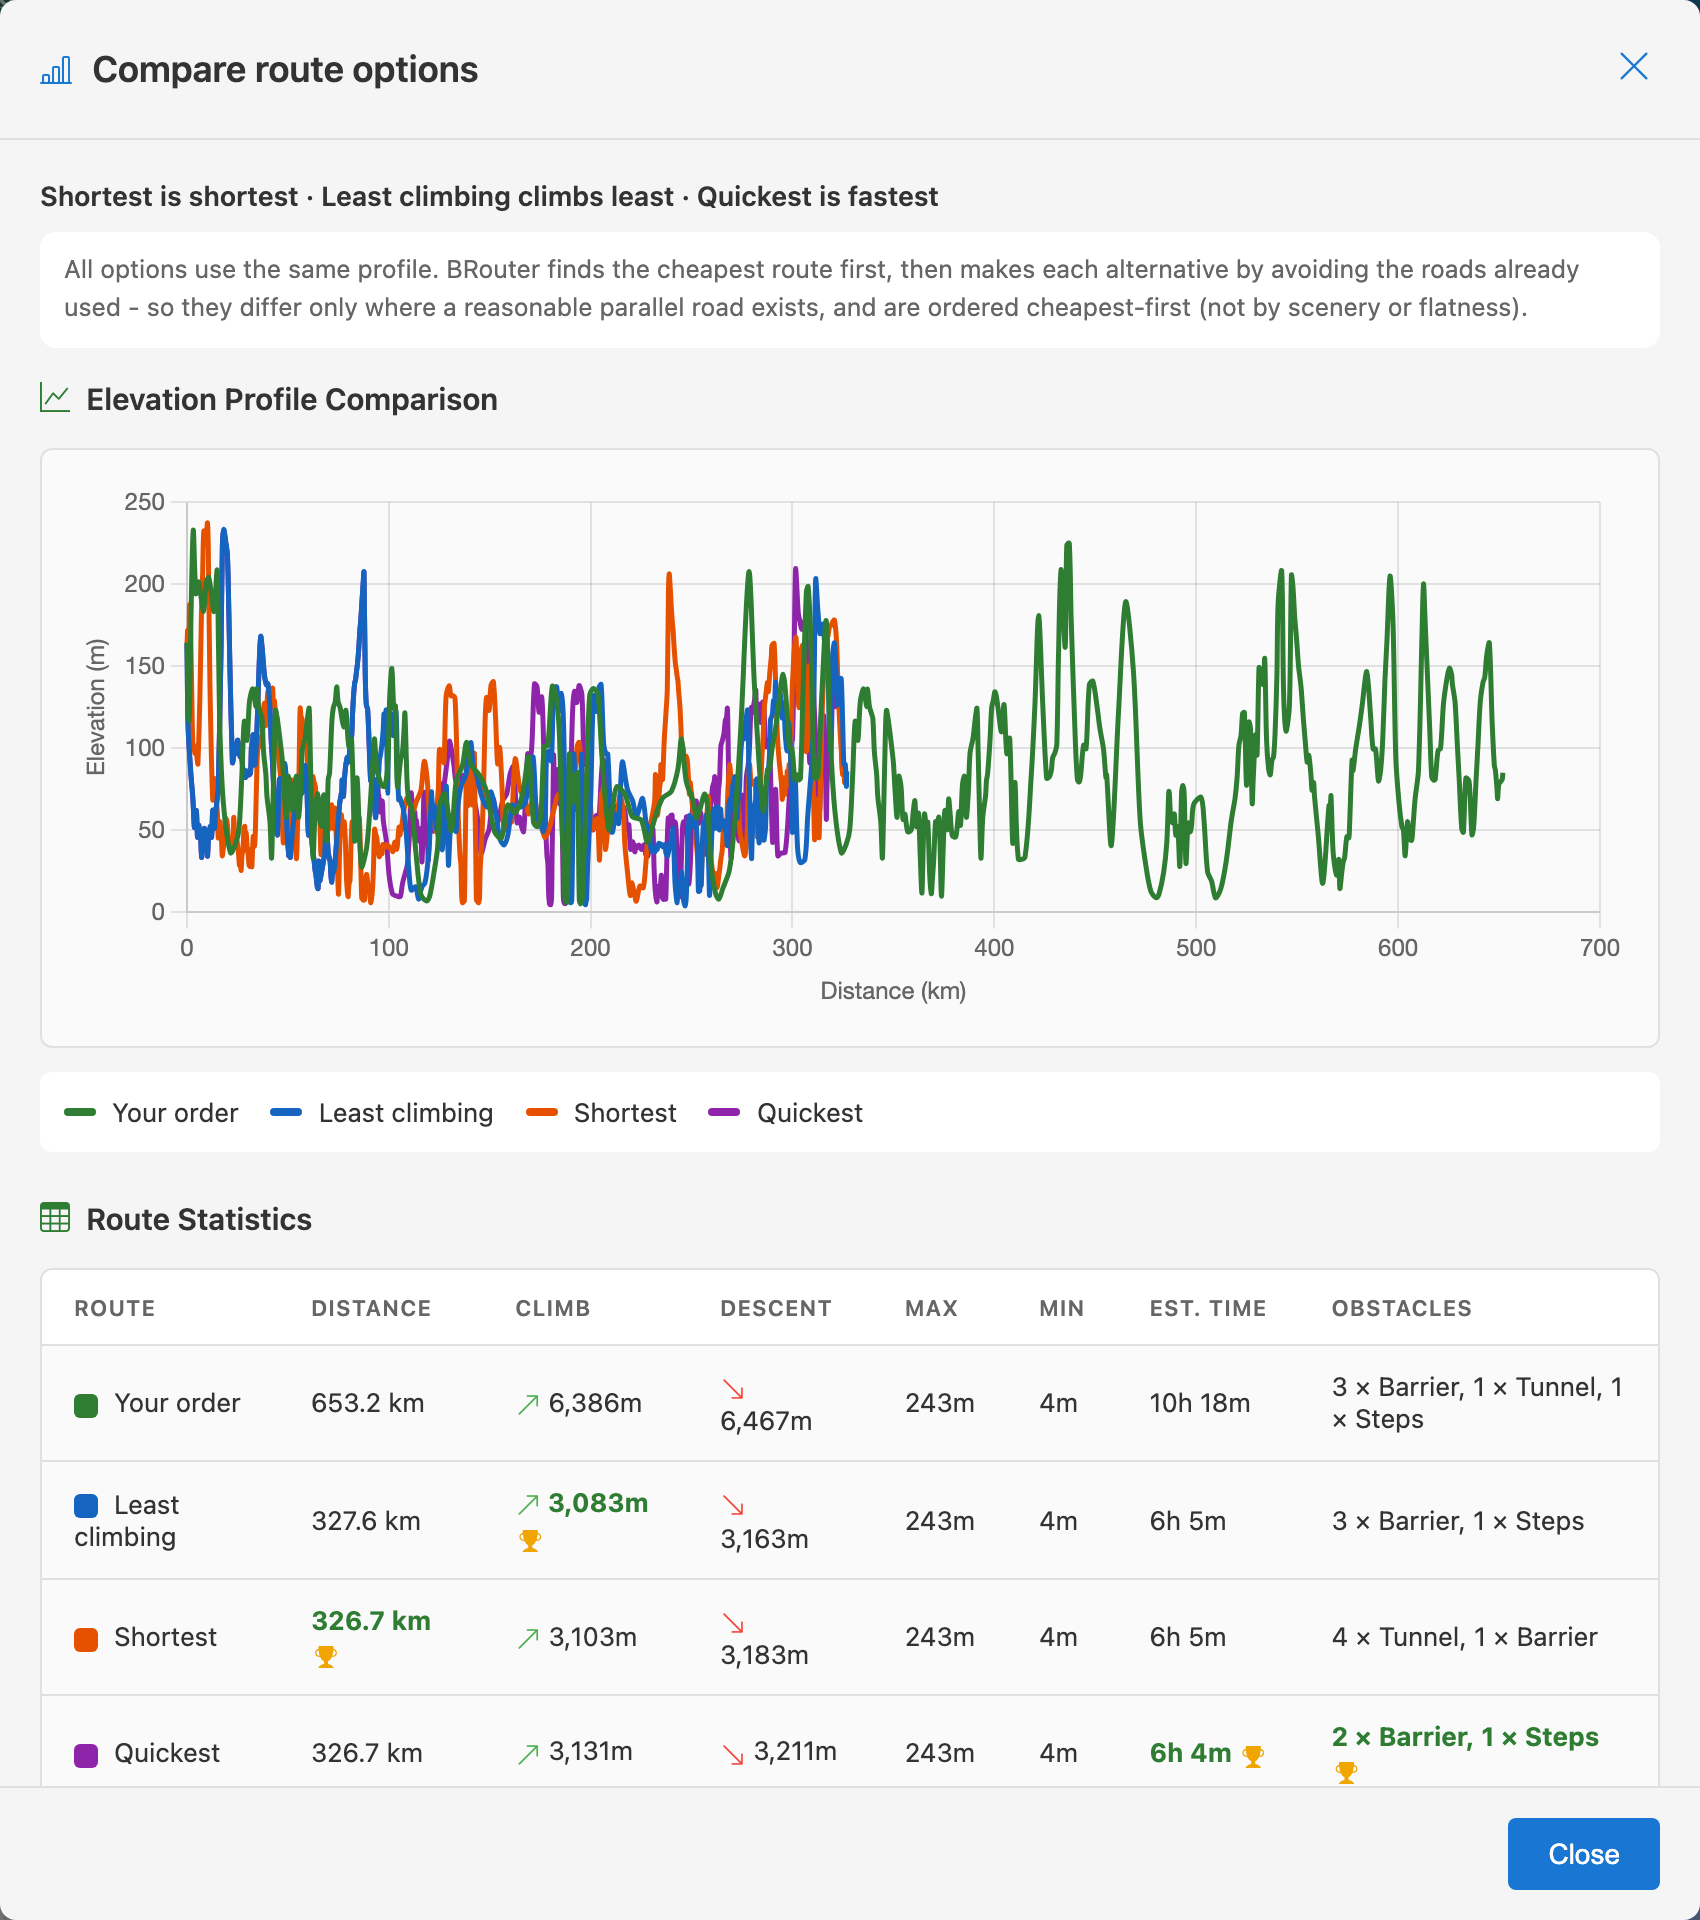This screenshot has height=1920, width=1700.
Task: Click the highlighted 2 × Barrier, 1 × Steps cell
Action: click(x=1465, y=1737)
